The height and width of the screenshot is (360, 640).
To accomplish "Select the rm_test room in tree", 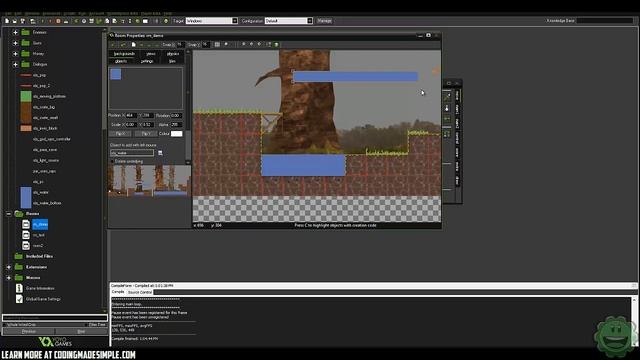I will 39,235.
